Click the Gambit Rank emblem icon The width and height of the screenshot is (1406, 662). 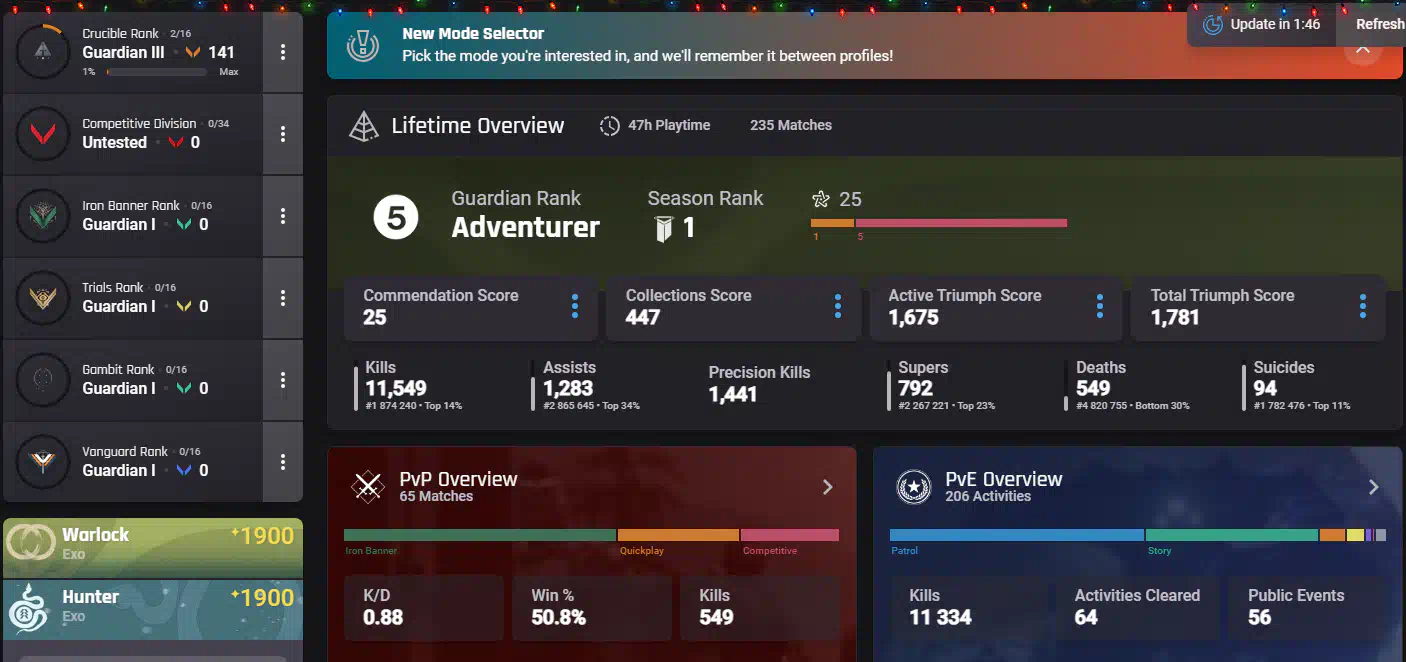click(x=42, y=380)
